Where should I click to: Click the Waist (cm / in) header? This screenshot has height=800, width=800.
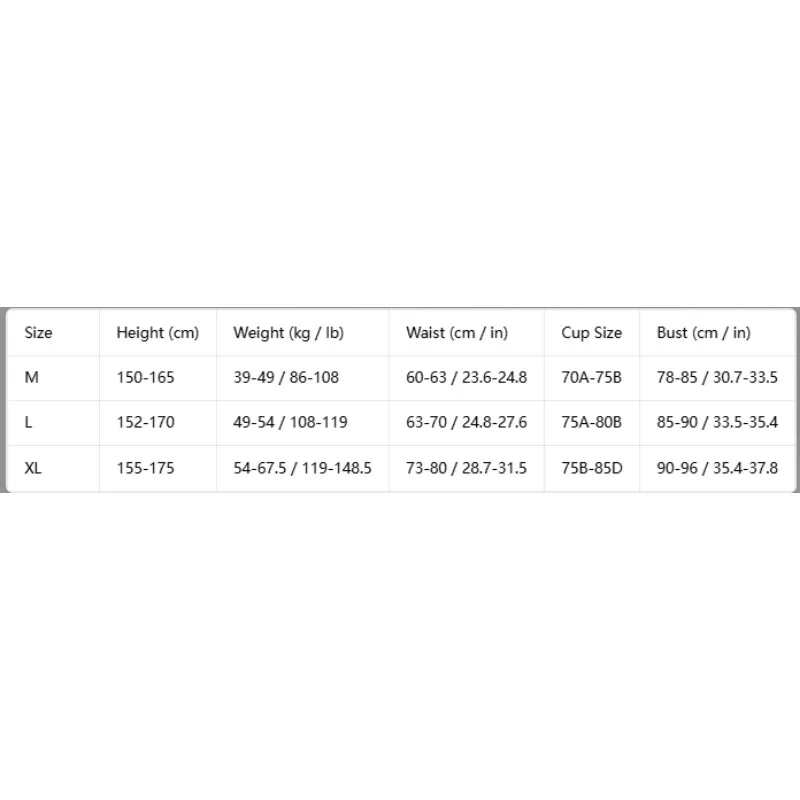pyautogui.click(x=457, y=333)
